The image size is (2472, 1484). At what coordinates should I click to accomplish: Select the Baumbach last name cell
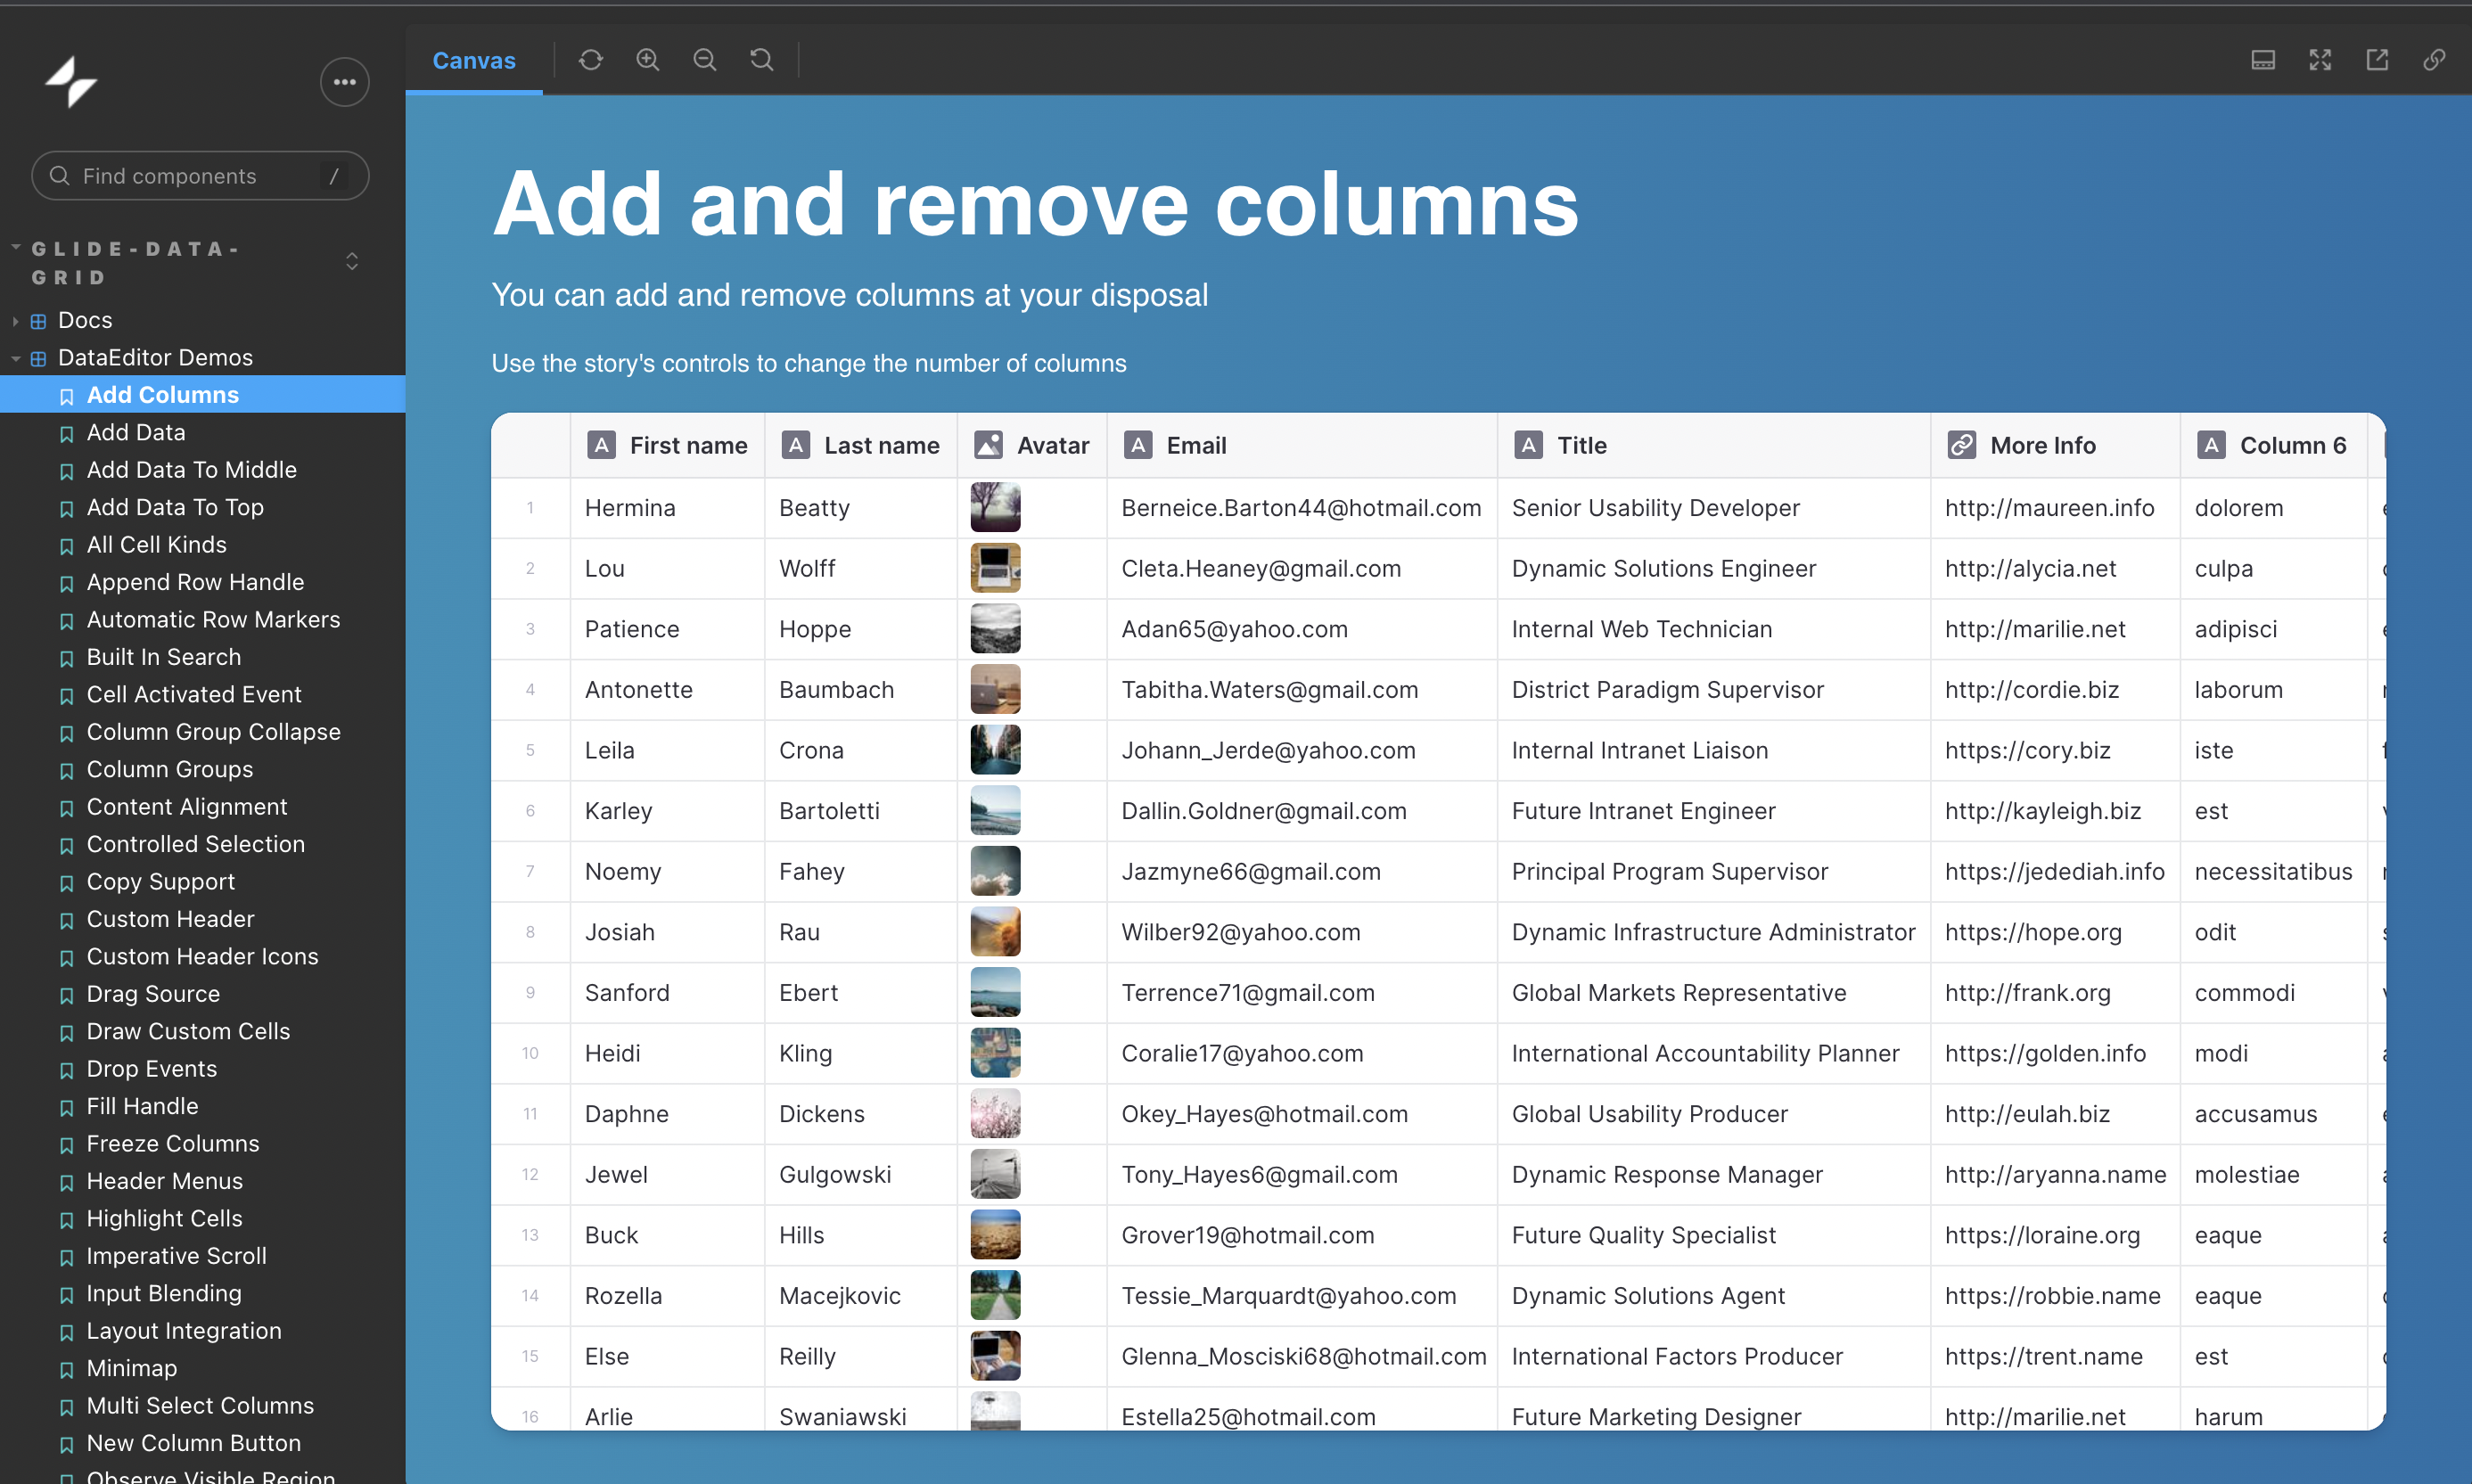point(861,690)
